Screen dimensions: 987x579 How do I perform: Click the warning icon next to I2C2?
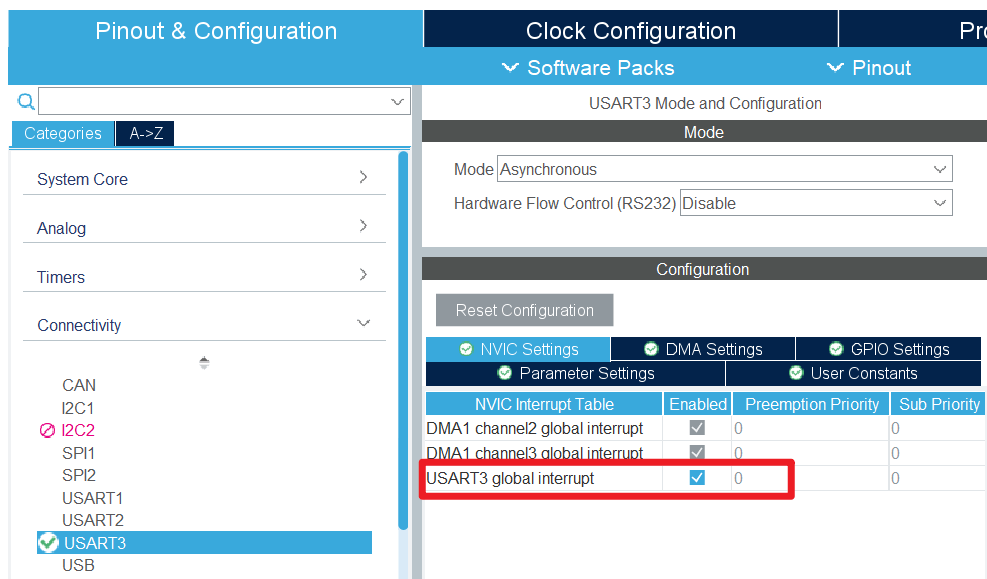click(47, 431)
